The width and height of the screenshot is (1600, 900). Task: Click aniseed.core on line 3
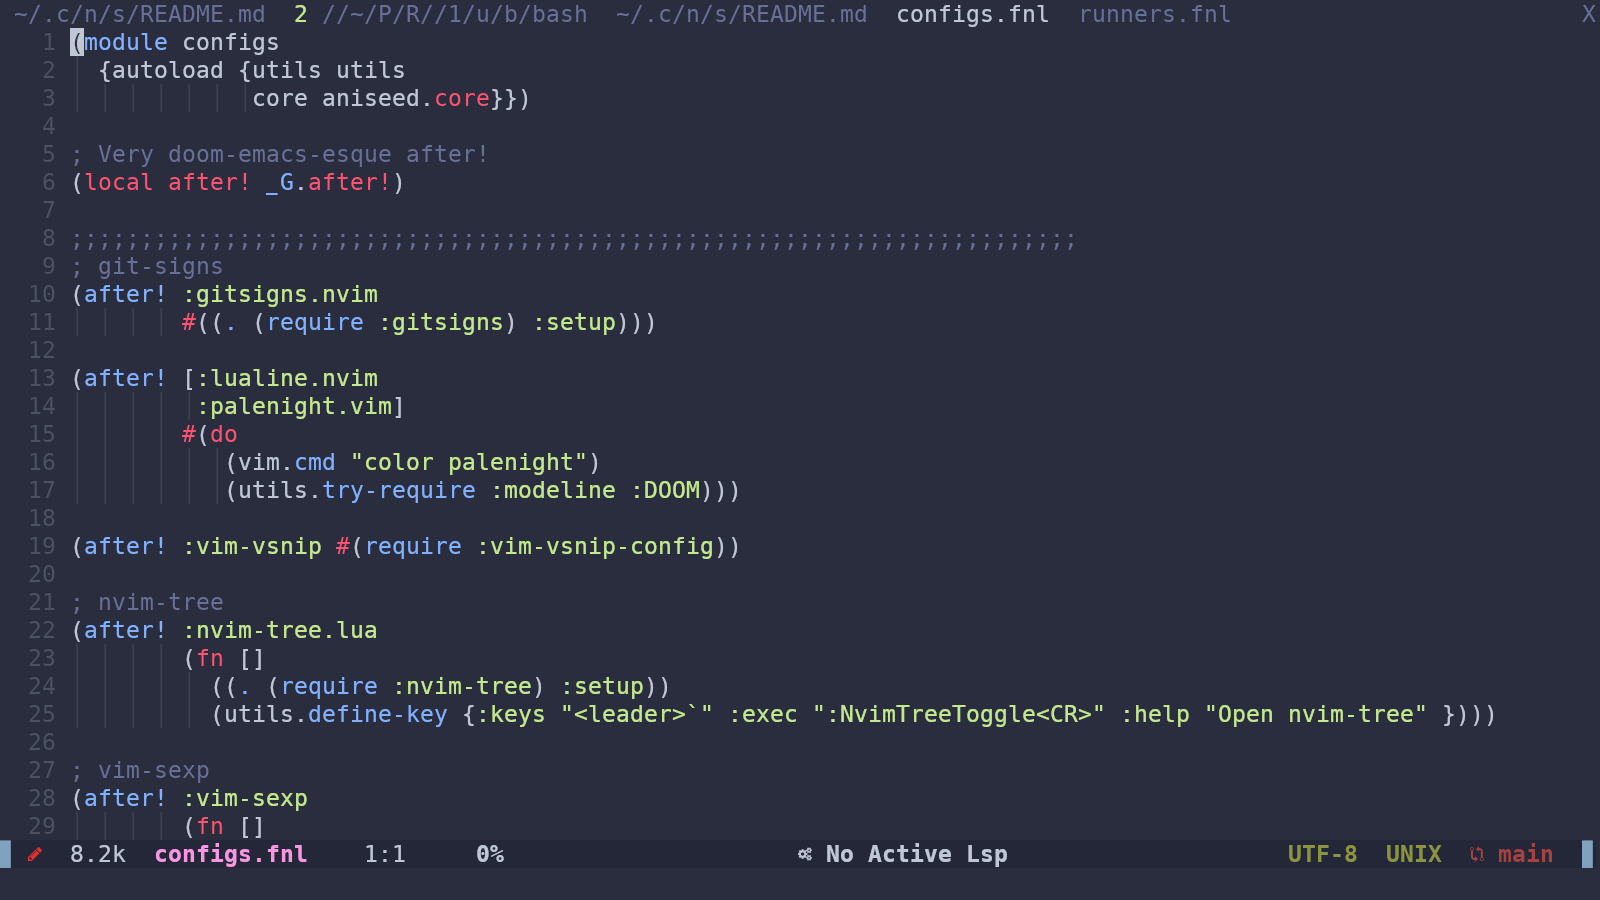click(x=406, y=98)
